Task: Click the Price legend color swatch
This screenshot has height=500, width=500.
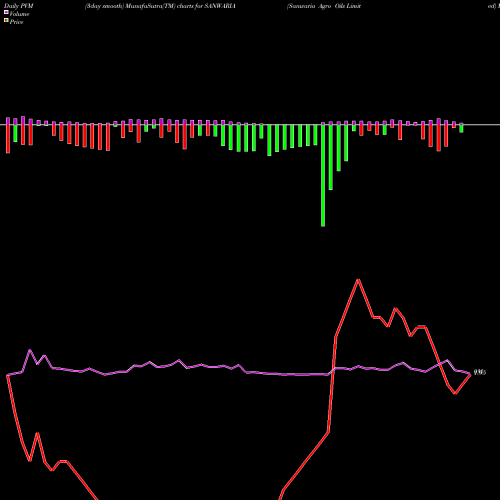Action: 6,20
